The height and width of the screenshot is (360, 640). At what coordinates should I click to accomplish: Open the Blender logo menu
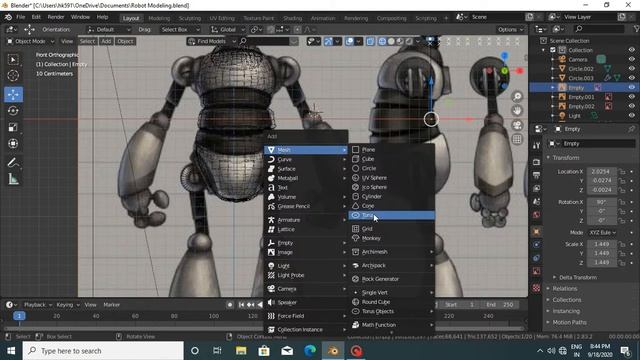pos(8,17)
